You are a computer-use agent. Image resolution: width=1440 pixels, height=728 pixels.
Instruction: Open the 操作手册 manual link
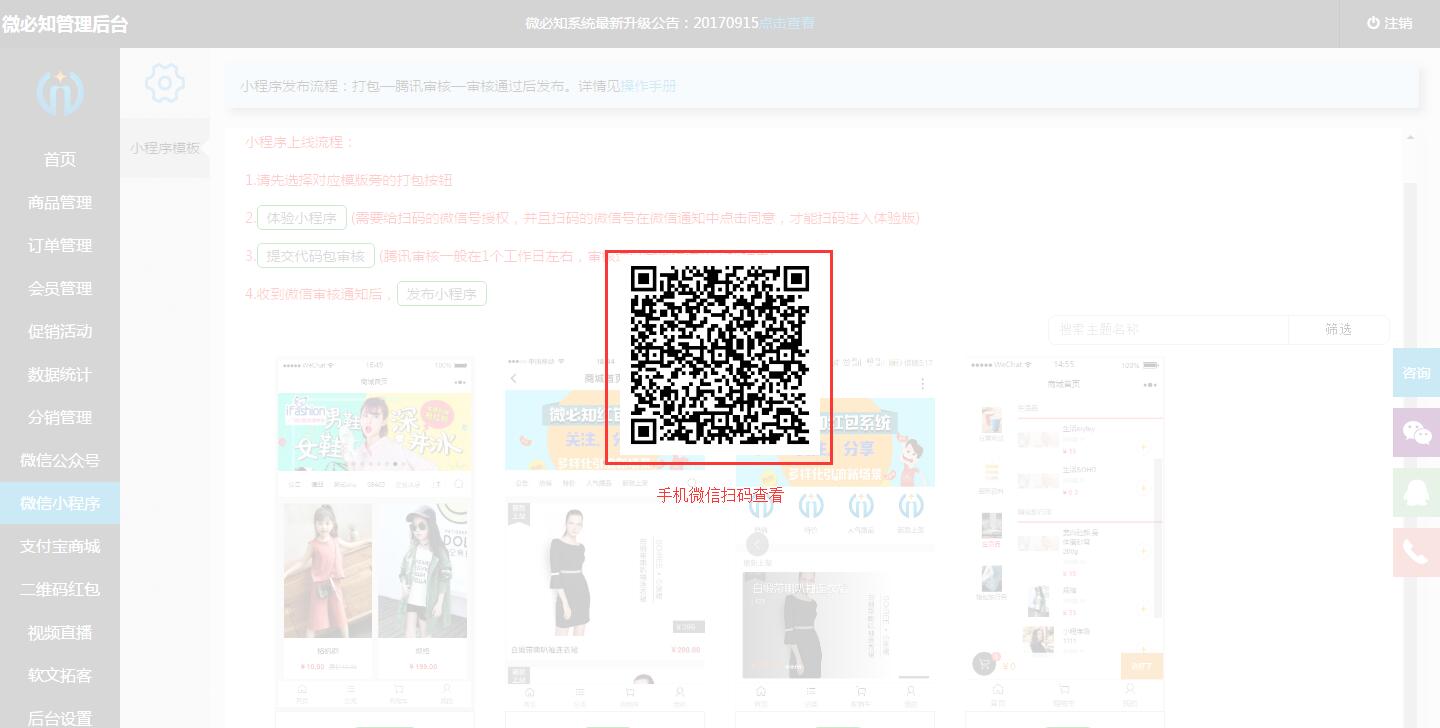[651, 87]
